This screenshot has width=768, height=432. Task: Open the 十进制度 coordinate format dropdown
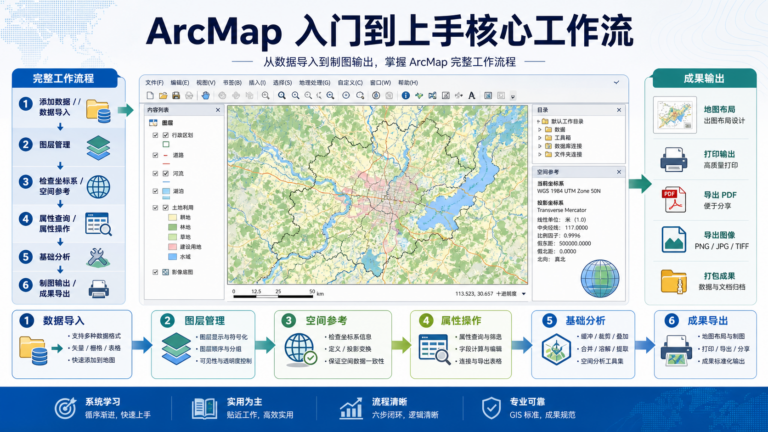tap(524, 294)
